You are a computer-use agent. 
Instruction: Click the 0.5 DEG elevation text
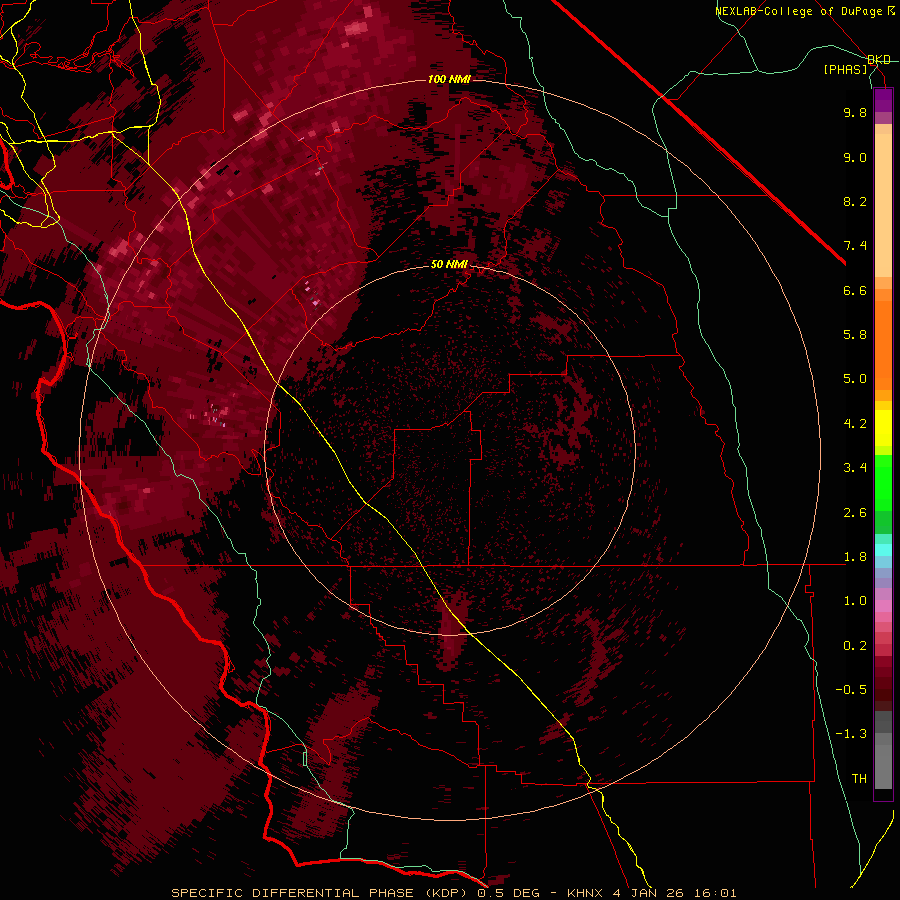(509, 893)
